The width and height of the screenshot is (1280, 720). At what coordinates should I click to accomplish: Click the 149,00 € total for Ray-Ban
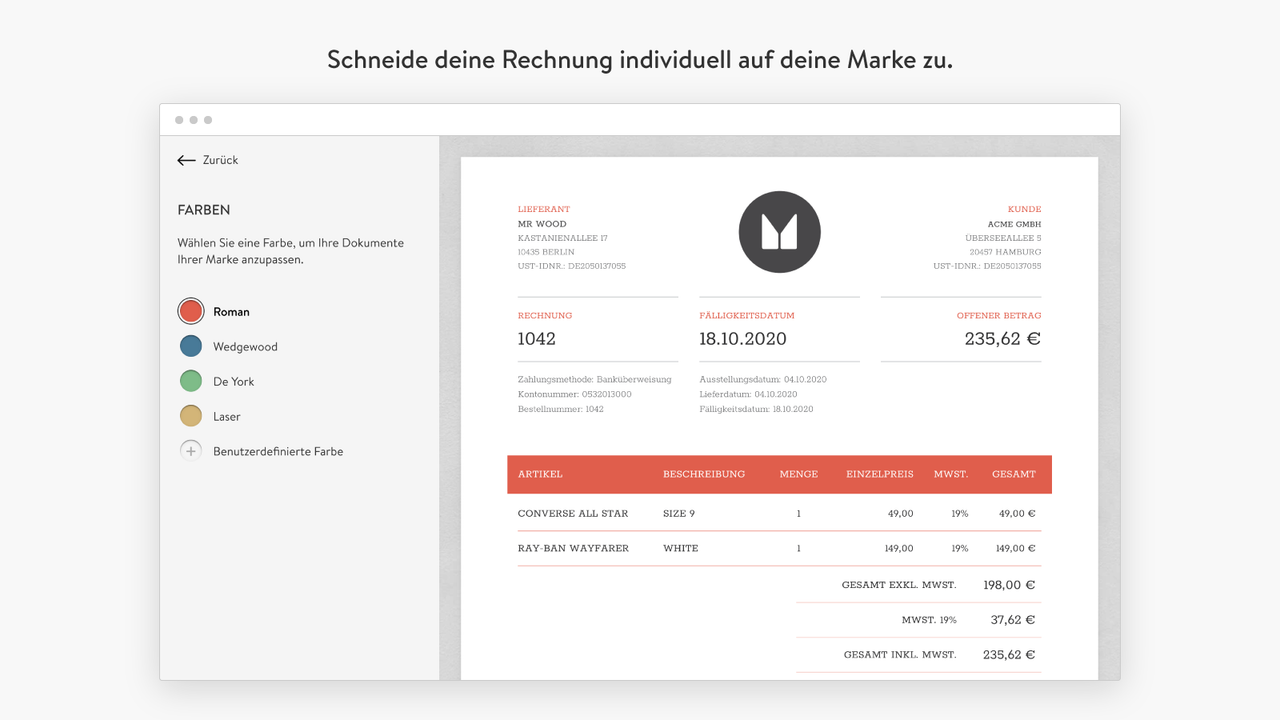click(x=1016, y=549)
